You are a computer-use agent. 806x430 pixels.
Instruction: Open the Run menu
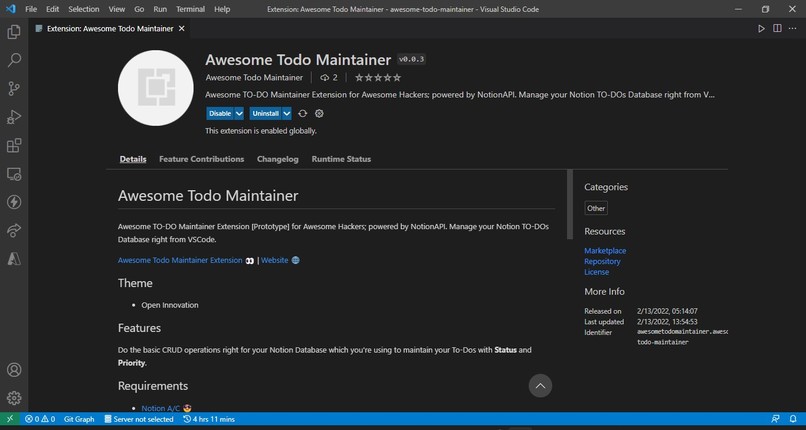point(160,9)
